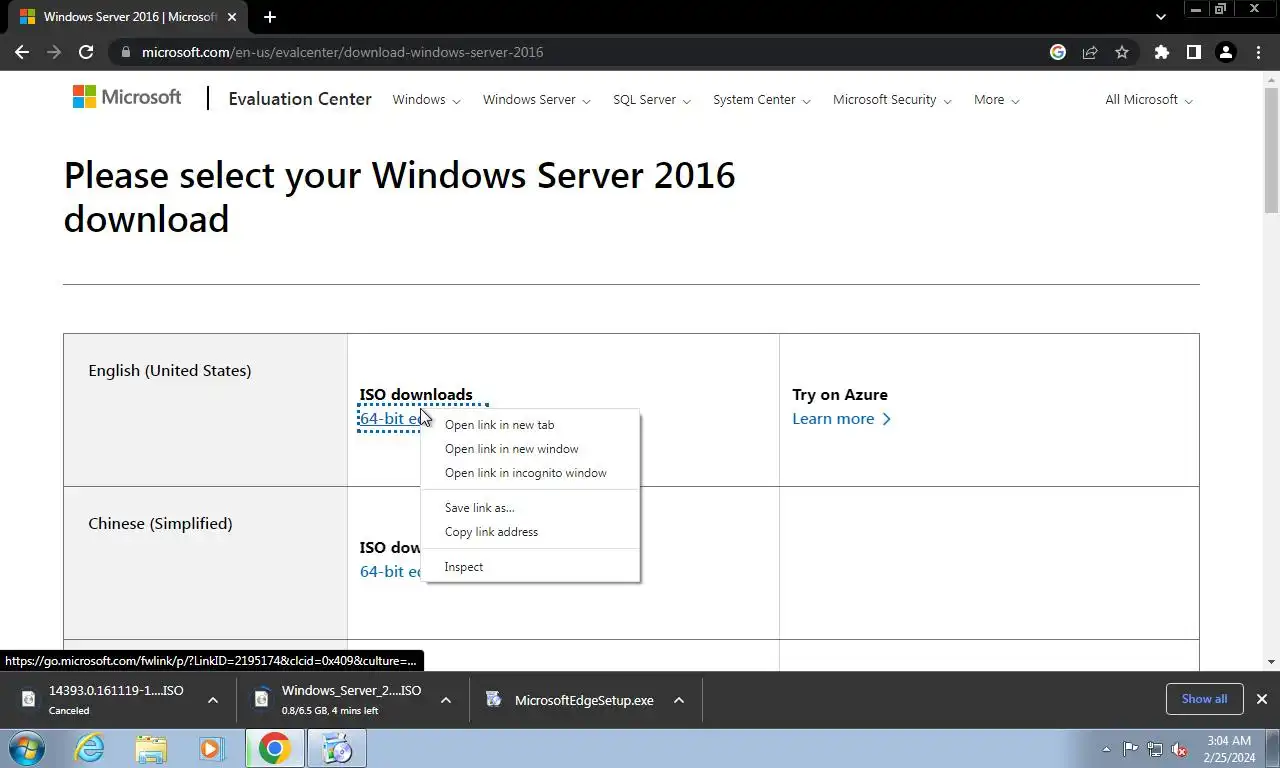Image resolution: width=1280 pixels, height=768 pixels.
Task: Click the tab search chevron
Action: click(1160, 17)
